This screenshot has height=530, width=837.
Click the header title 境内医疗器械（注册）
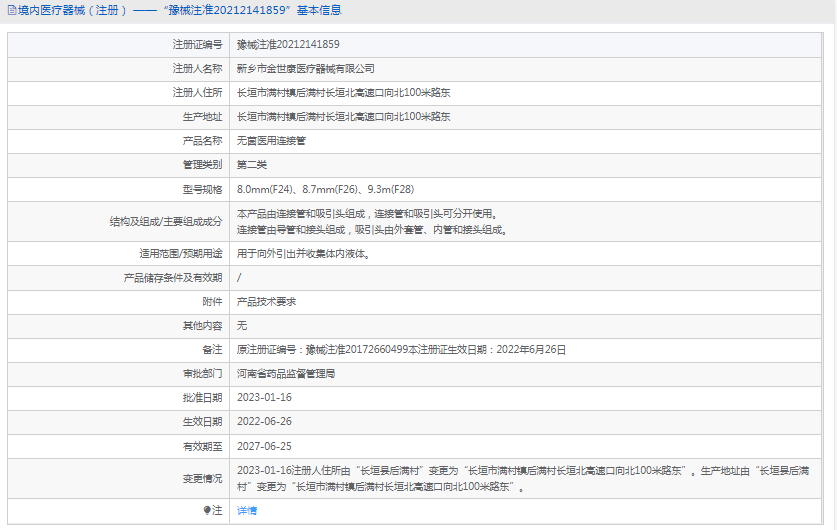[73, 11]
